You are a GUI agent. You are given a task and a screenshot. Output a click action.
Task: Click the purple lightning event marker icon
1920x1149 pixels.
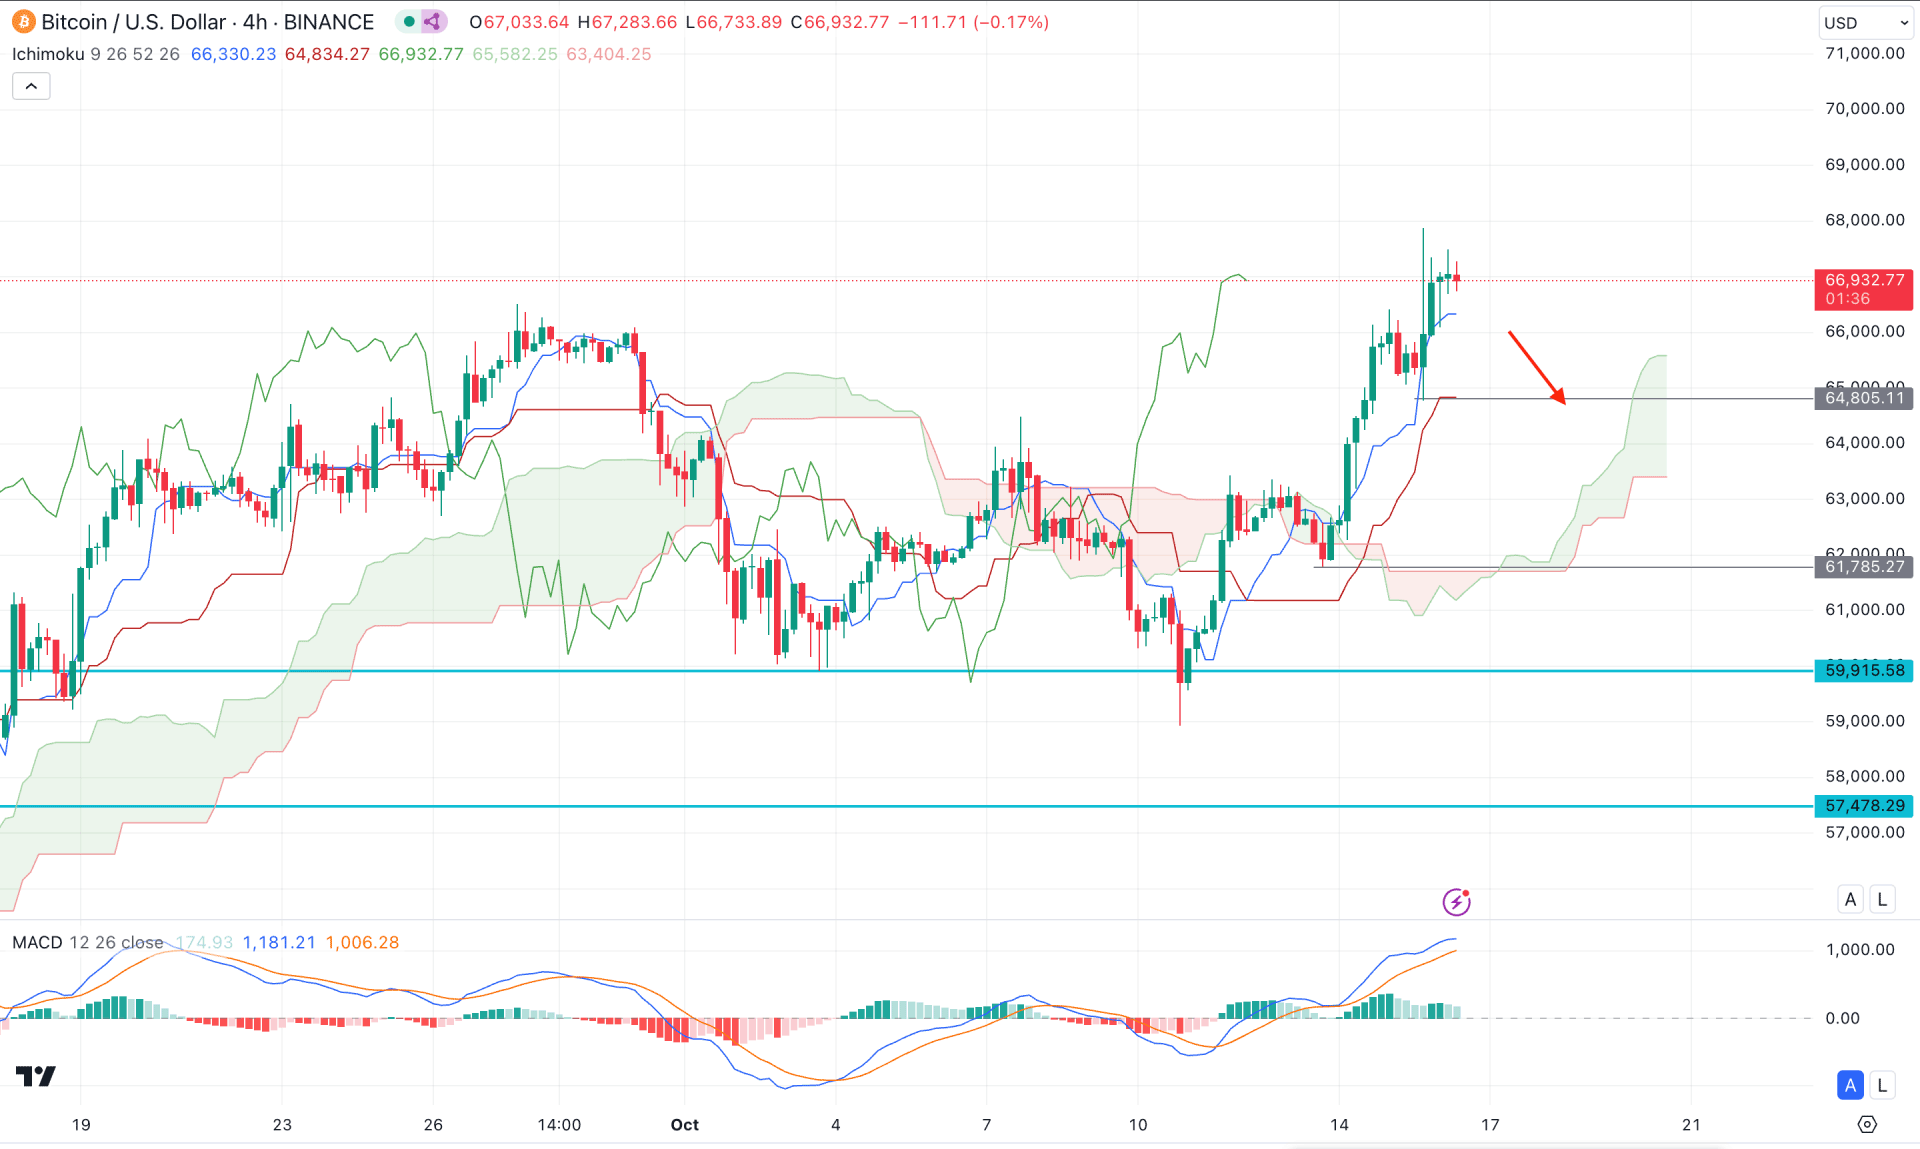click(1456, 902)
